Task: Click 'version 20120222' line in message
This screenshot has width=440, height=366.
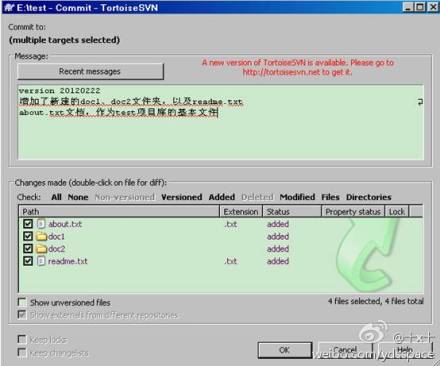Action: [x=59, y=91]
